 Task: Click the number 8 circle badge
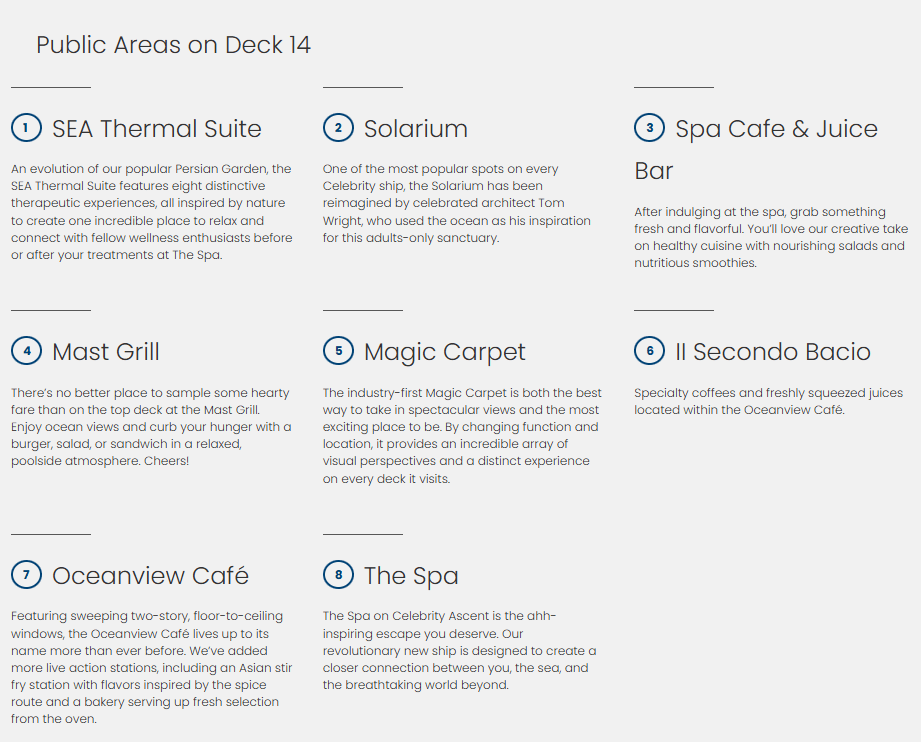point(338,575)
